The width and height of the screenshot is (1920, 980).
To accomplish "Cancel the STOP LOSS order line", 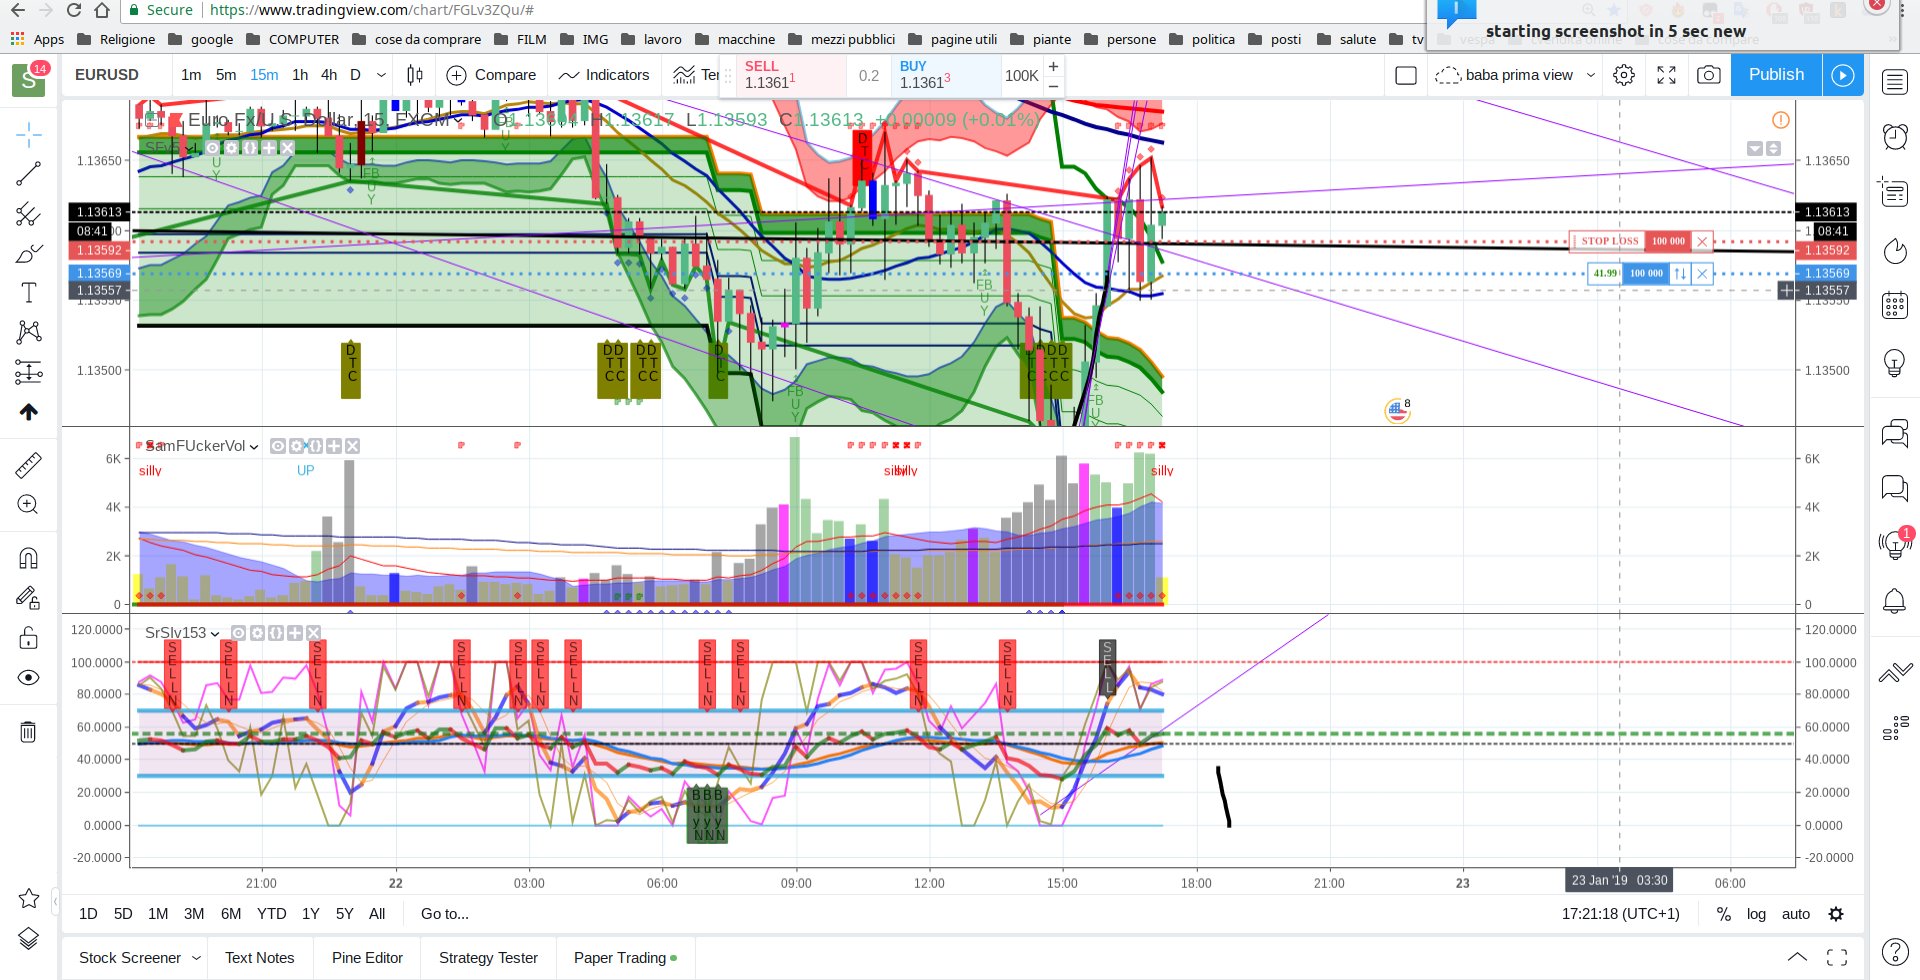I will tap(1702, 241).
